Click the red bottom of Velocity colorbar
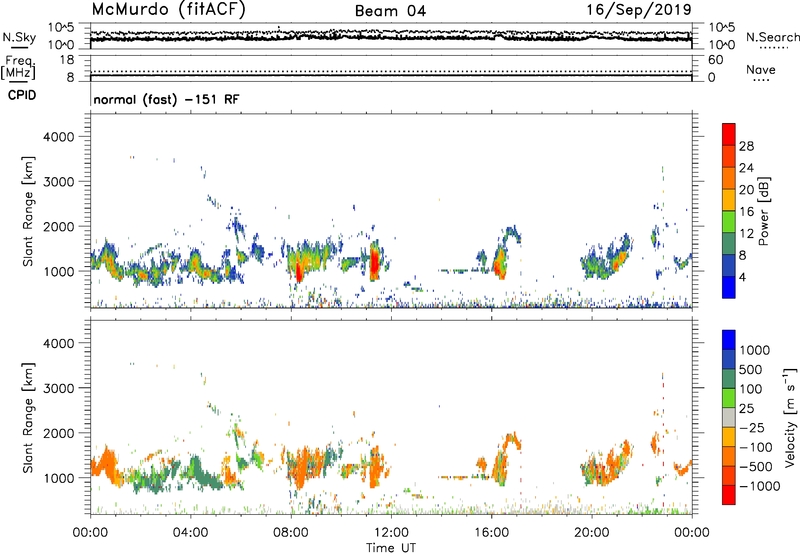The height and width of the screenshot is (554, 800). [729, 495]
